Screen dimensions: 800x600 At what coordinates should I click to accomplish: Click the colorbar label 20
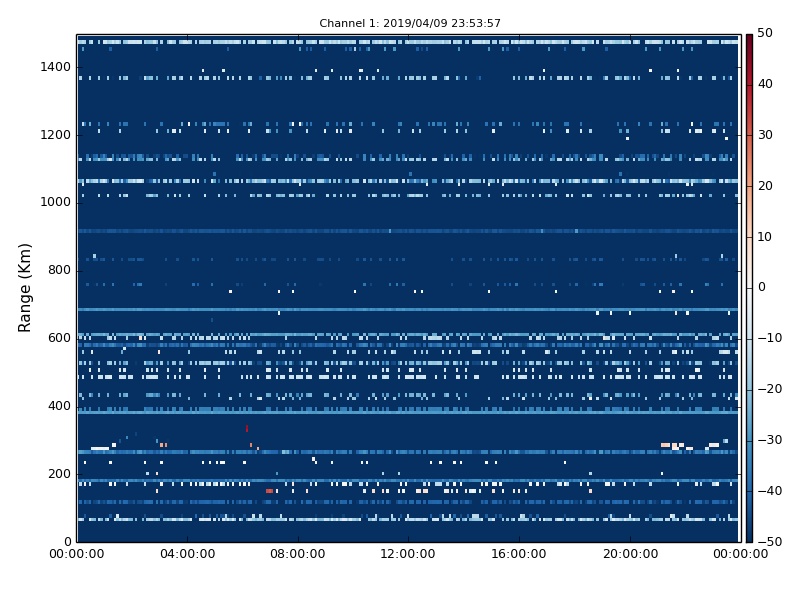765,186
